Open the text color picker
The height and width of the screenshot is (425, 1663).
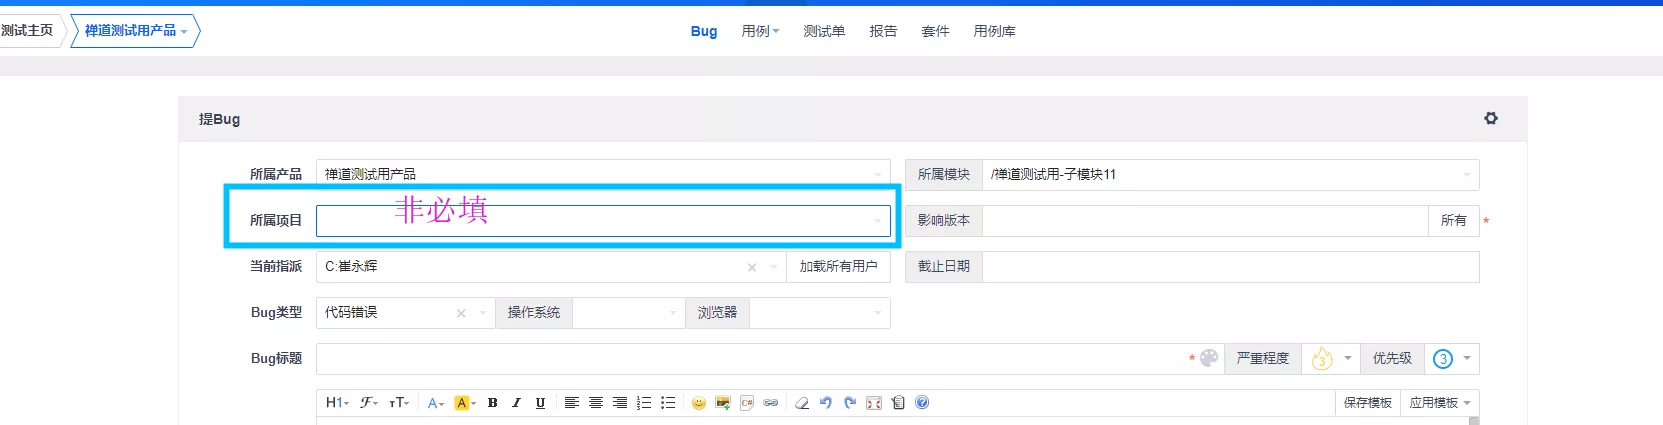tap(436, 403)
